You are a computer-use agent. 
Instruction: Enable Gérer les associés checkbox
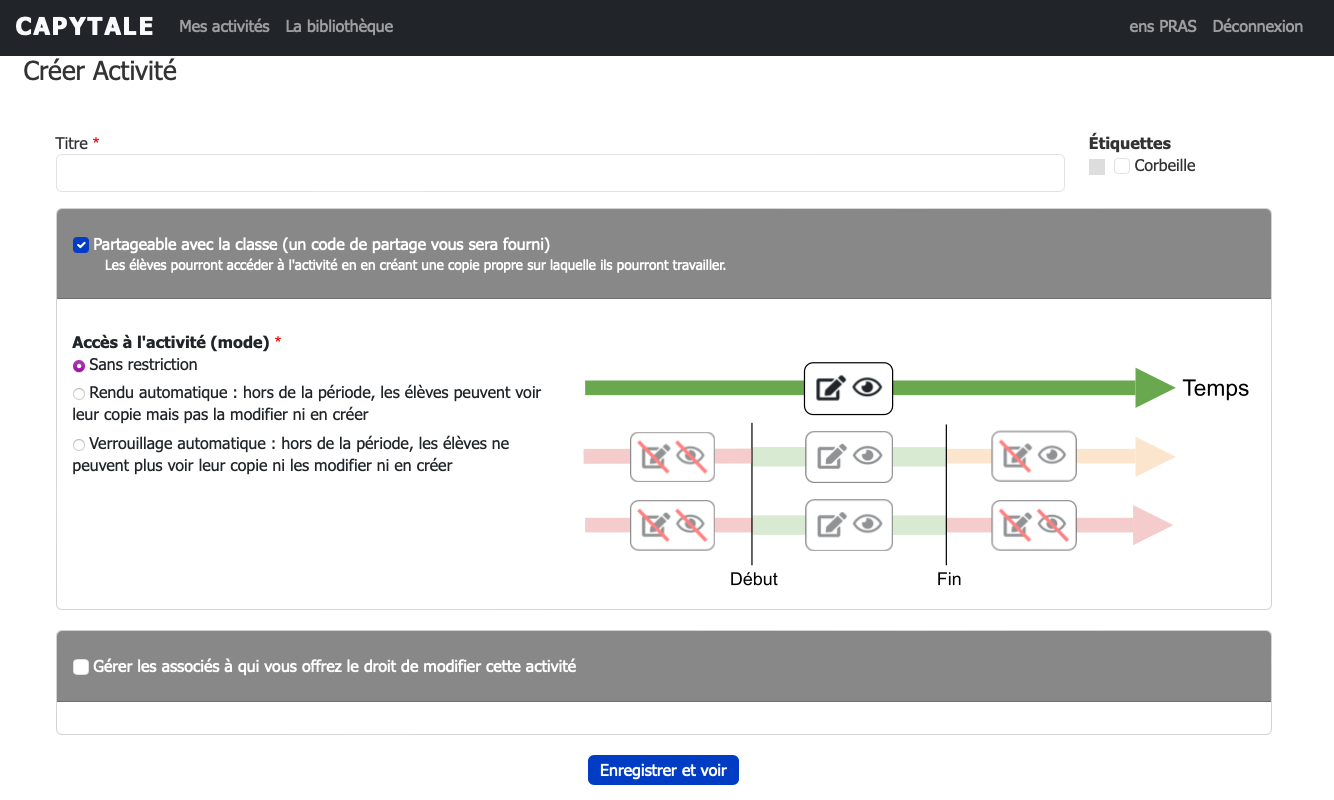[81, 667]
